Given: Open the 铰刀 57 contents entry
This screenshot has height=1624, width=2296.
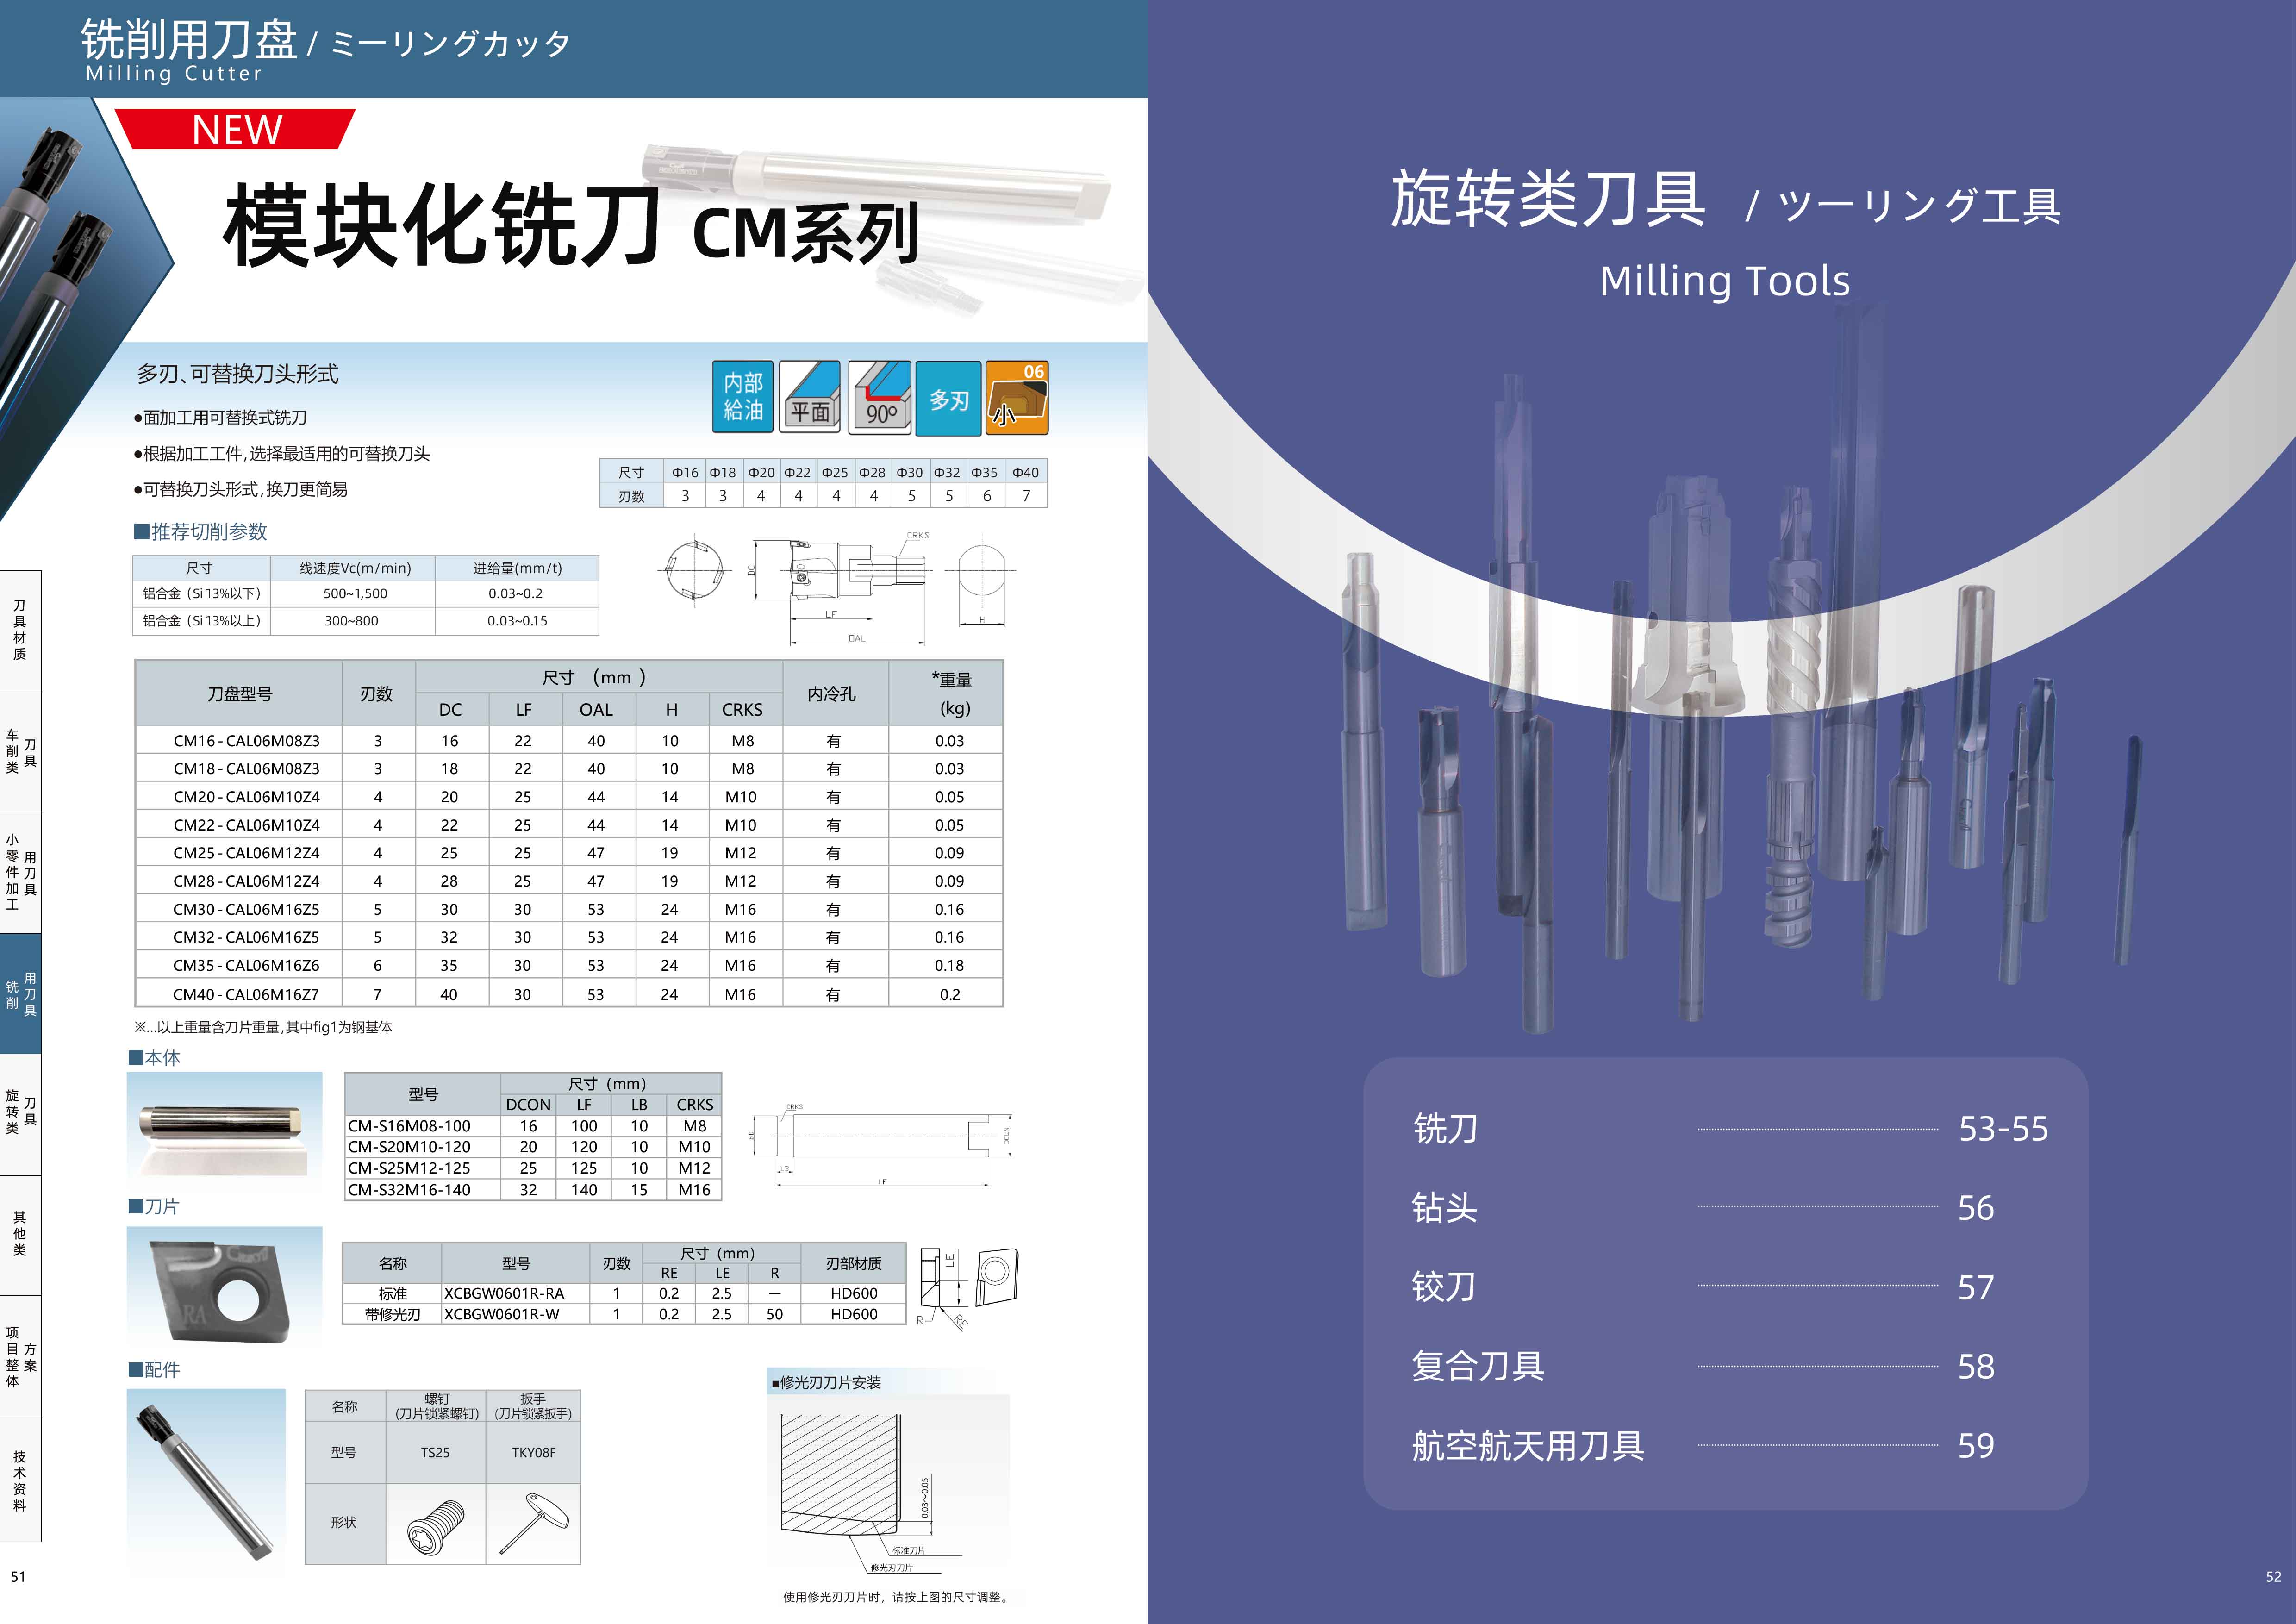Looking at the screenshot, I should point(1703,1286).
